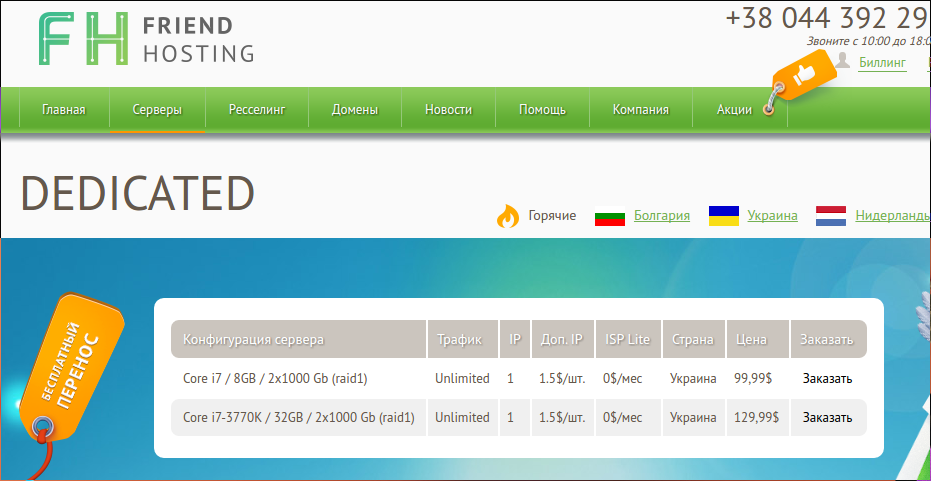Open the Главная menu item
Image resolution: width=931 pixels, height=481 pixels.
64,109
